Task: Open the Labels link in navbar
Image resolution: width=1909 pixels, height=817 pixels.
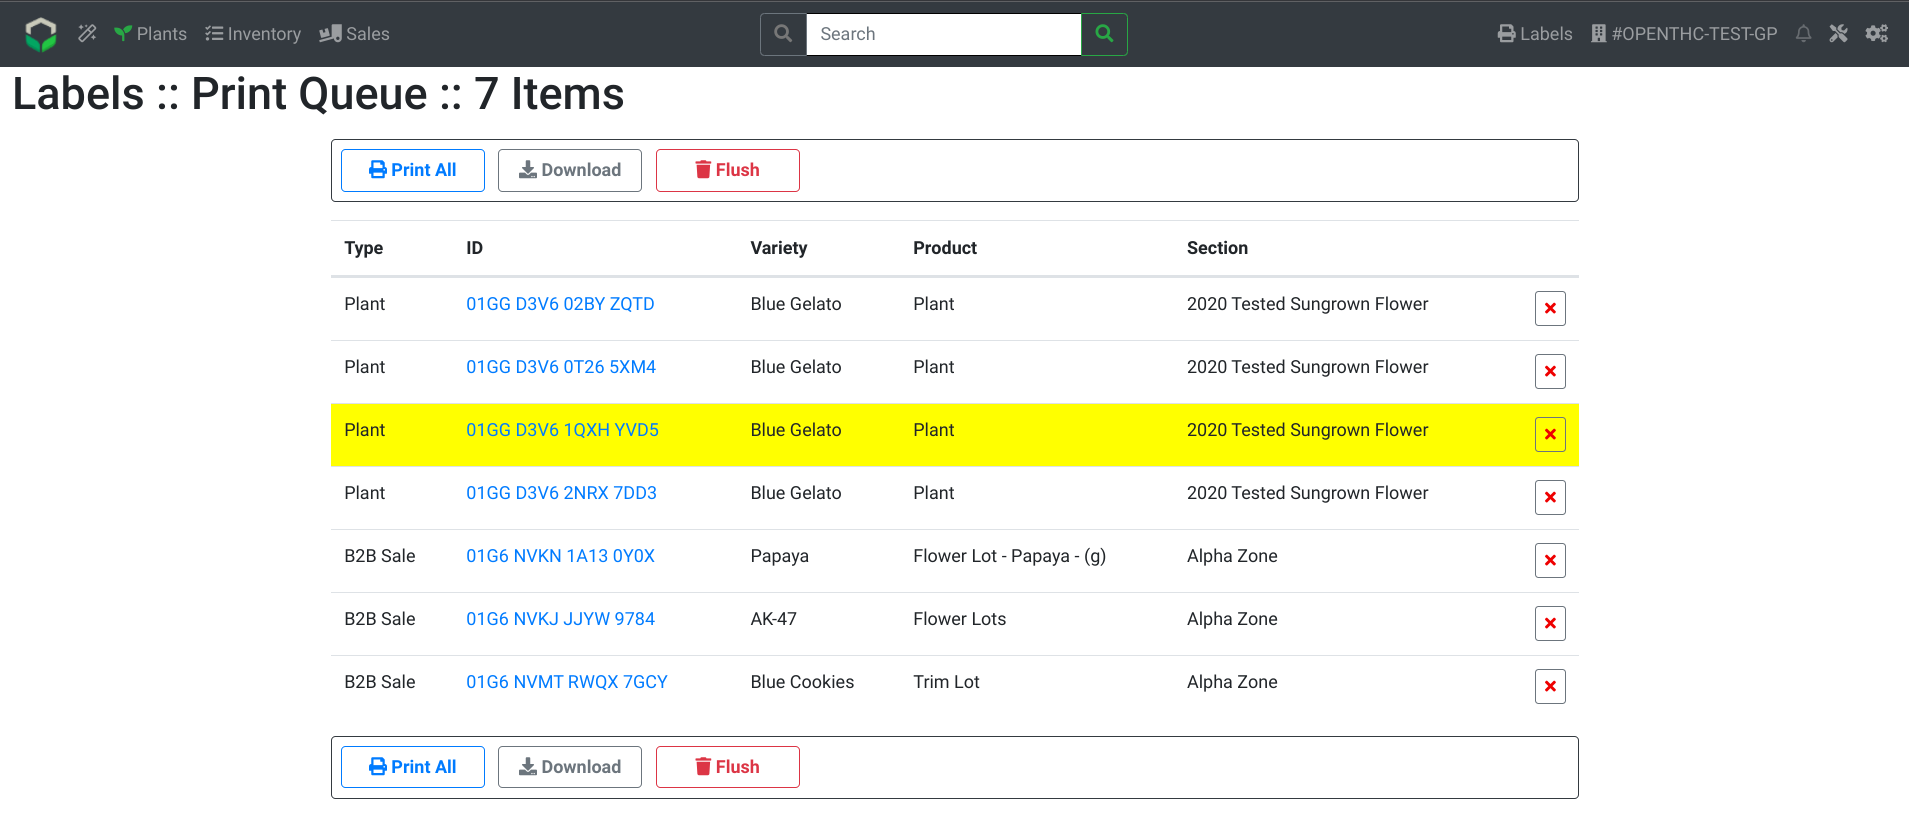Action: pos(1535,34)
